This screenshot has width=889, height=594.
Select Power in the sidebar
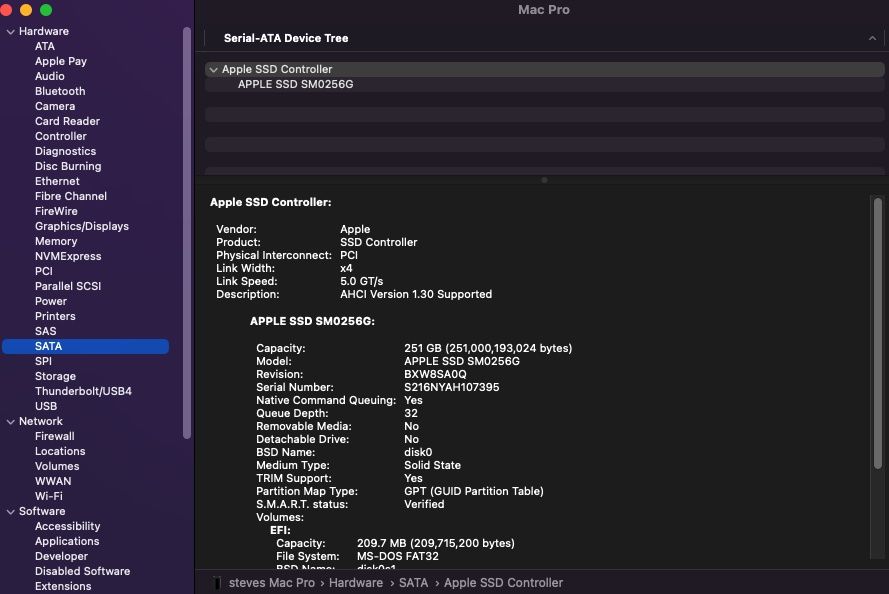[50, 302]
